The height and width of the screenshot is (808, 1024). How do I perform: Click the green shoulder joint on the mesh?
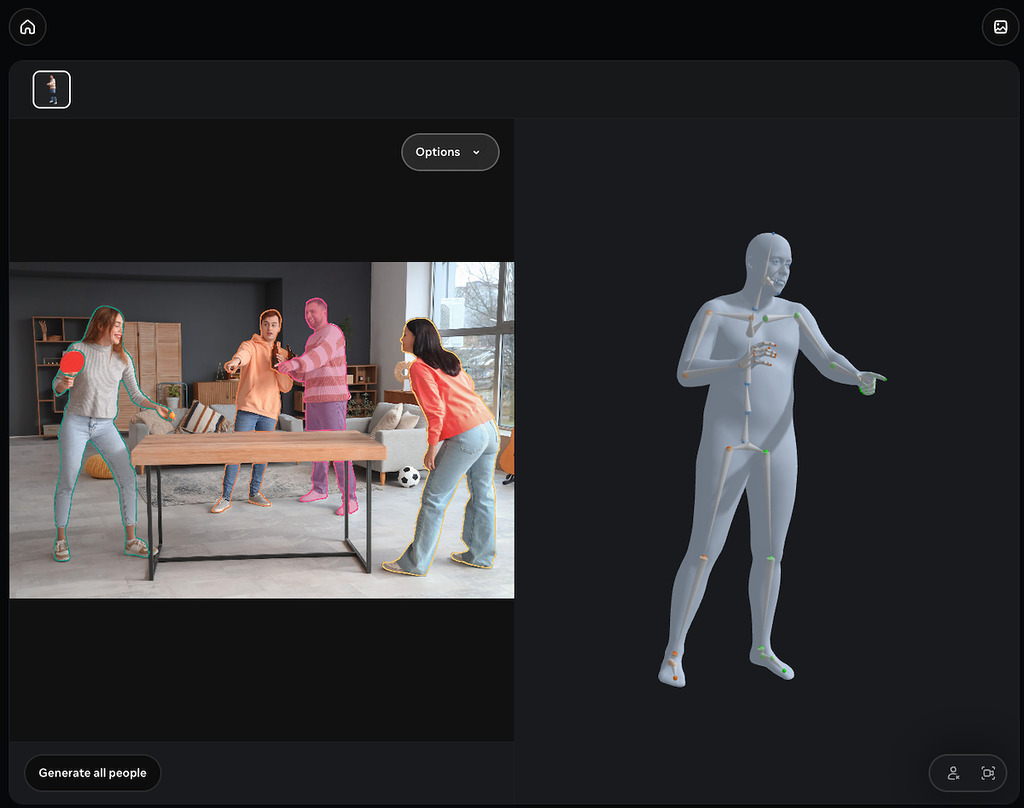(x=797, y=316)
